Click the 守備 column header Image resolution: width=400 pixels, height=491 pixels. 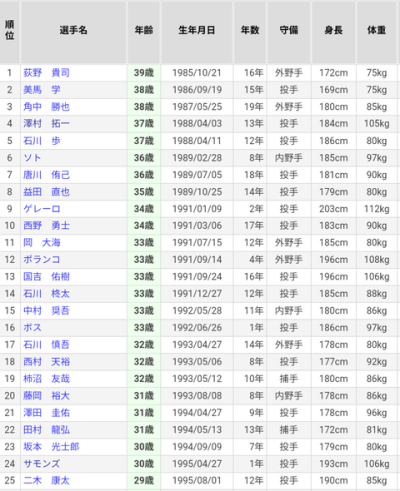(x=289, y=30)
